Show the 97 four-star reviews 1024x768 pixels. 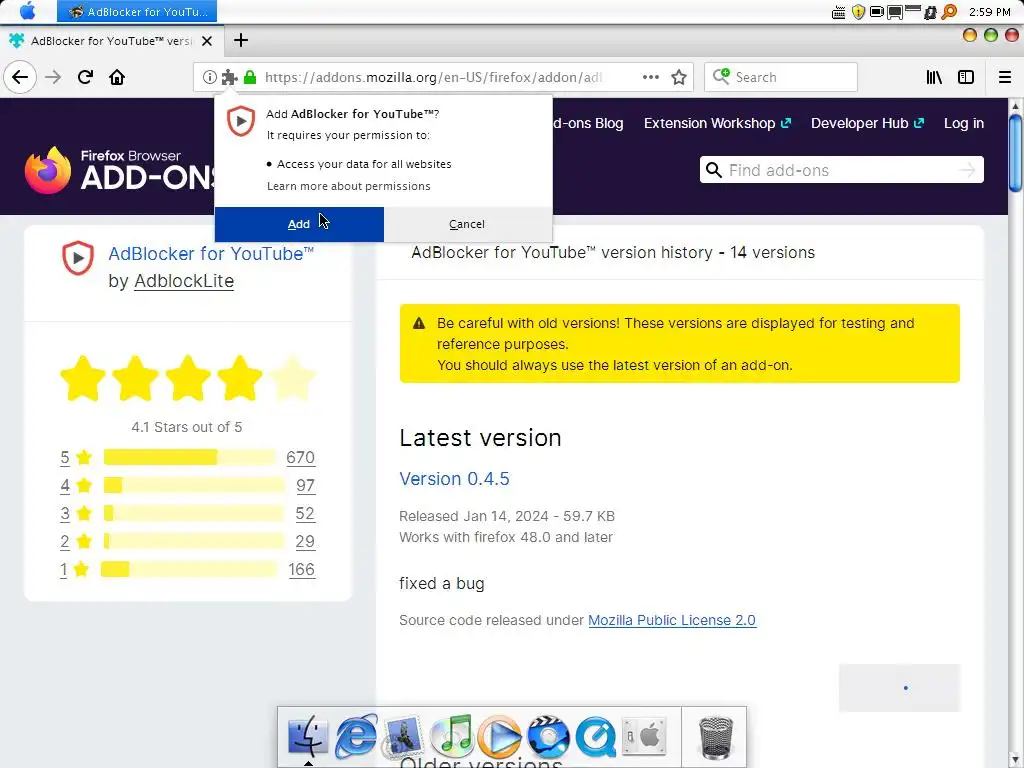pos(305,485)
